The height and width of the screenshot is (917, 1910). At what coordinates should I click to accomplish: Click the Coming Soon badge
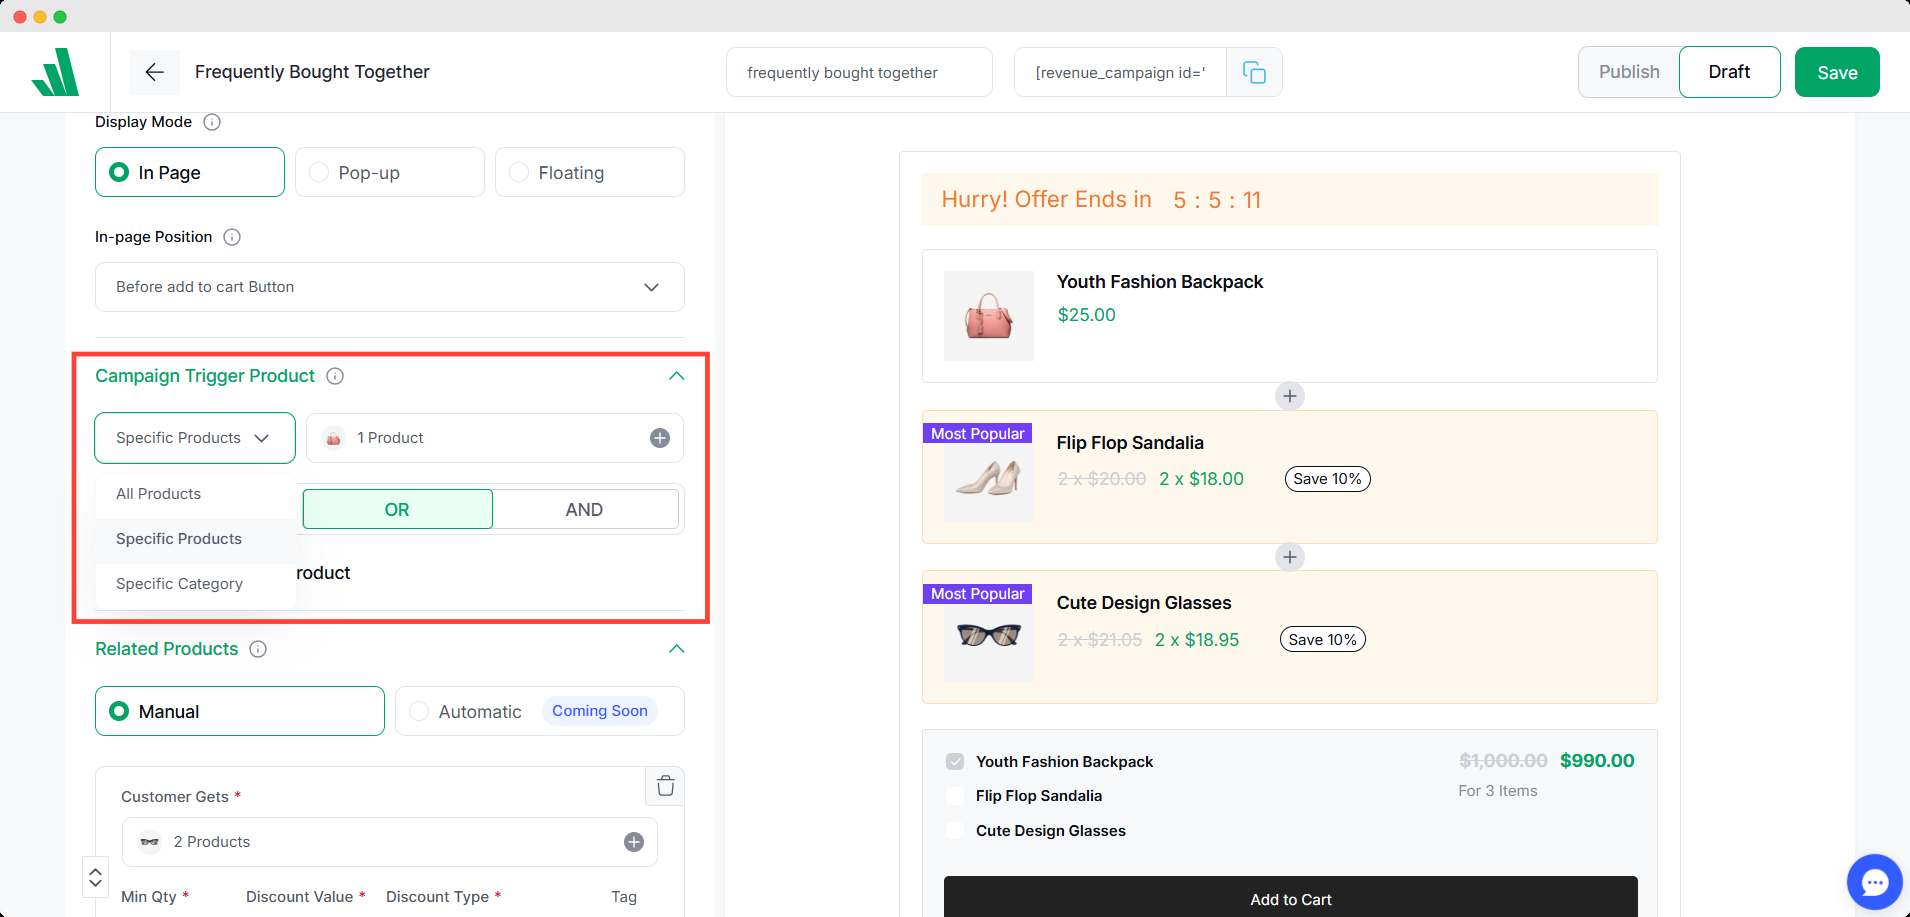(600, 711)
